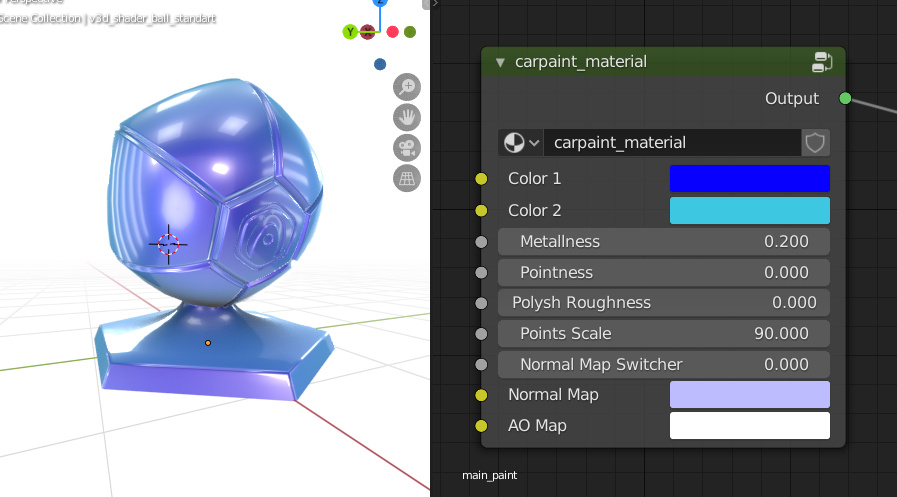
Task: Click the blue negative Z axis dot
Action: coord(380,64)
